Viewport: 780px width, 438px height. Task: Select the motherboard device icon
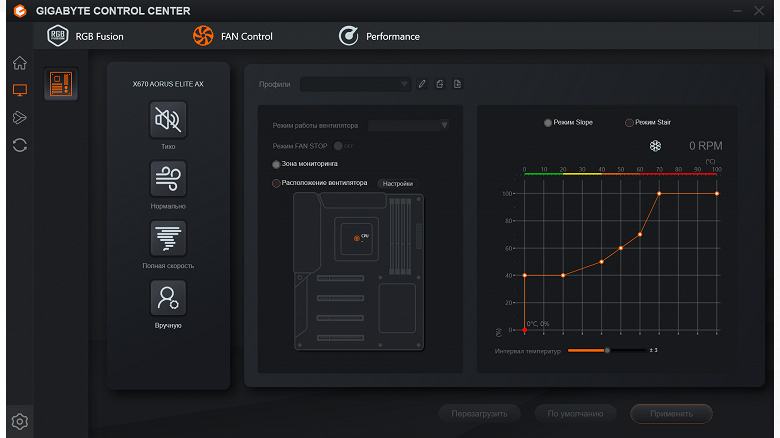pos(61,84)
